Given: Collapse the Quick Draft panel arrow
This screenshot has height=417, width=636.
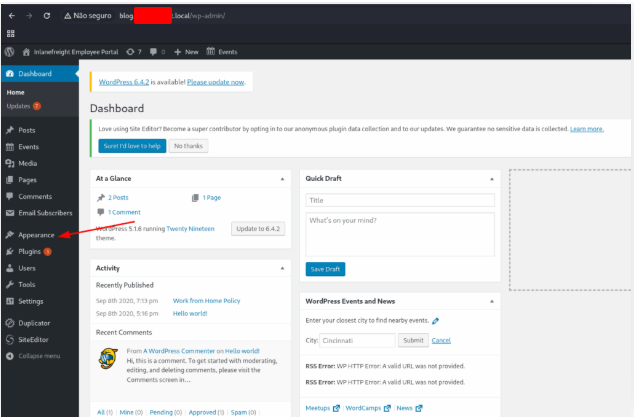Looking at the screenshot, I should pos(491,179).
